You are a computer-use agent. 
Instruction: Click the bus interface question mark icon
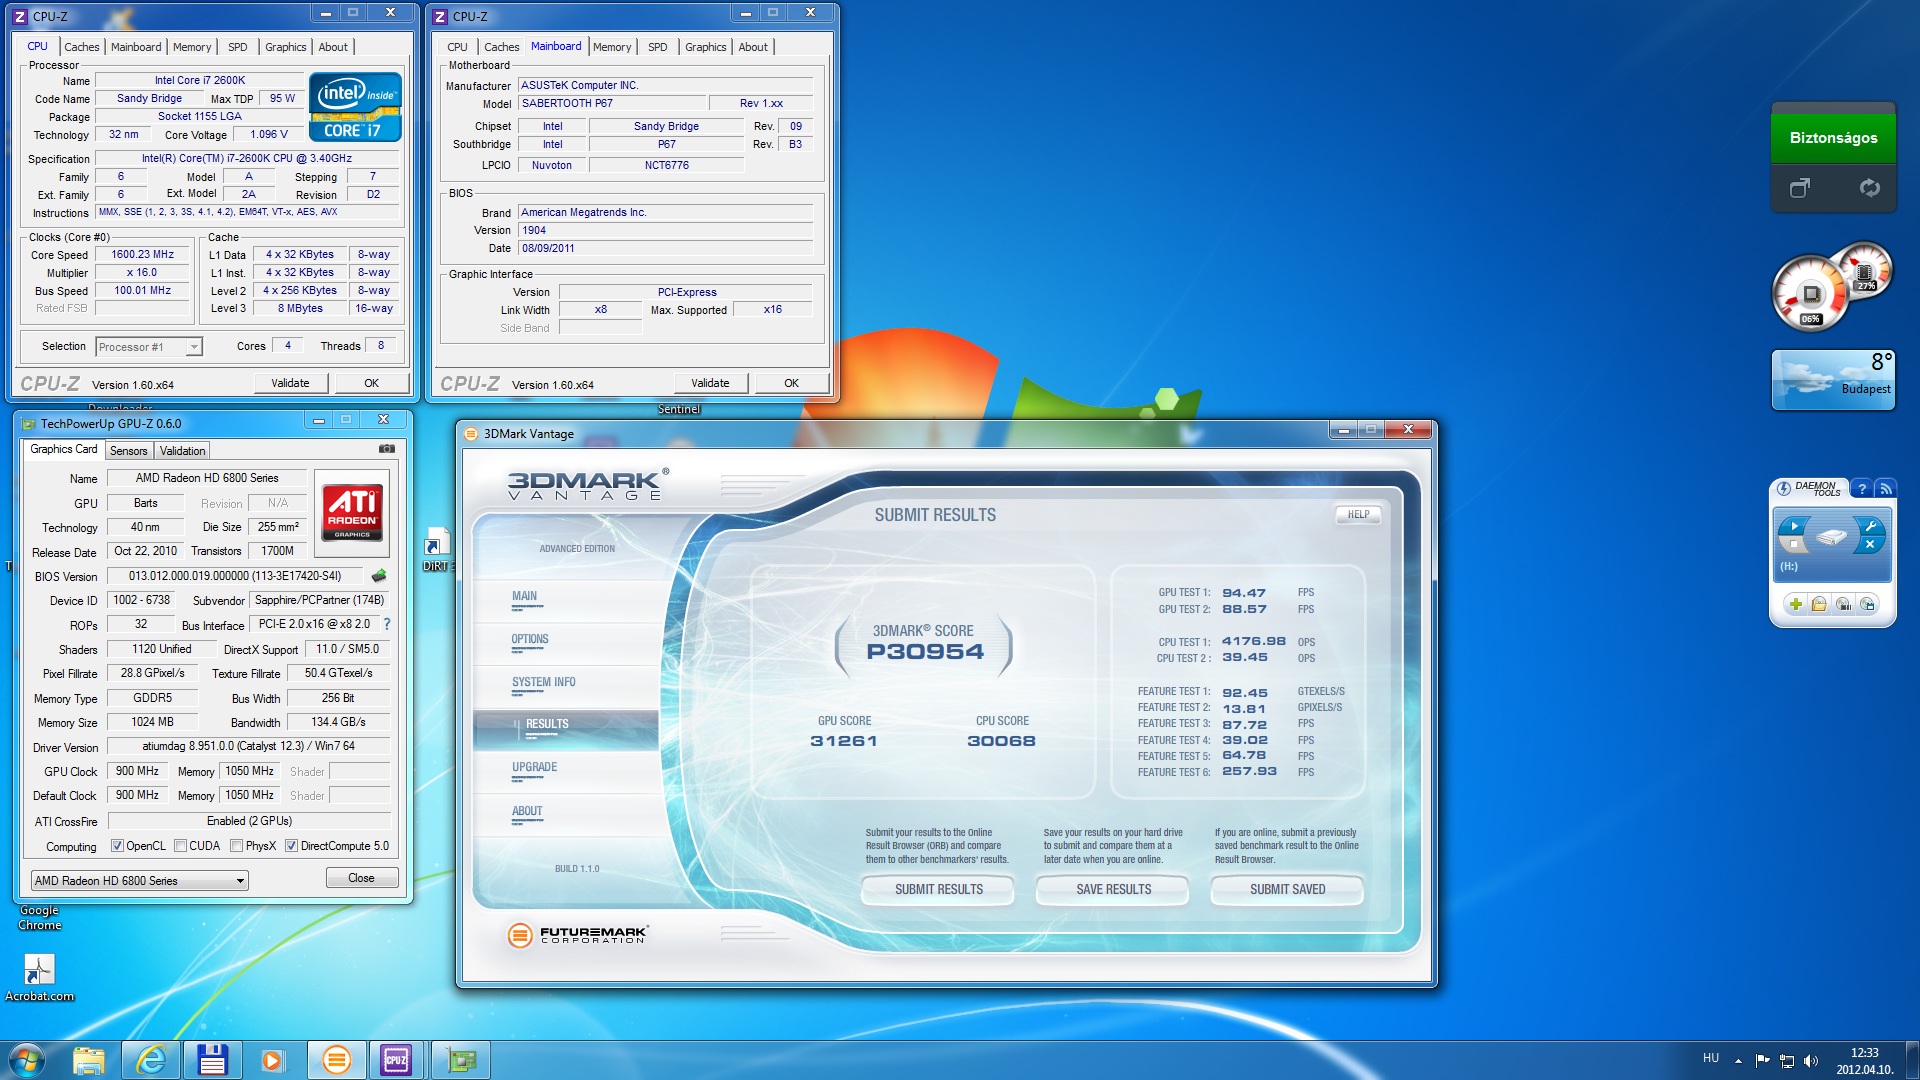387,624
